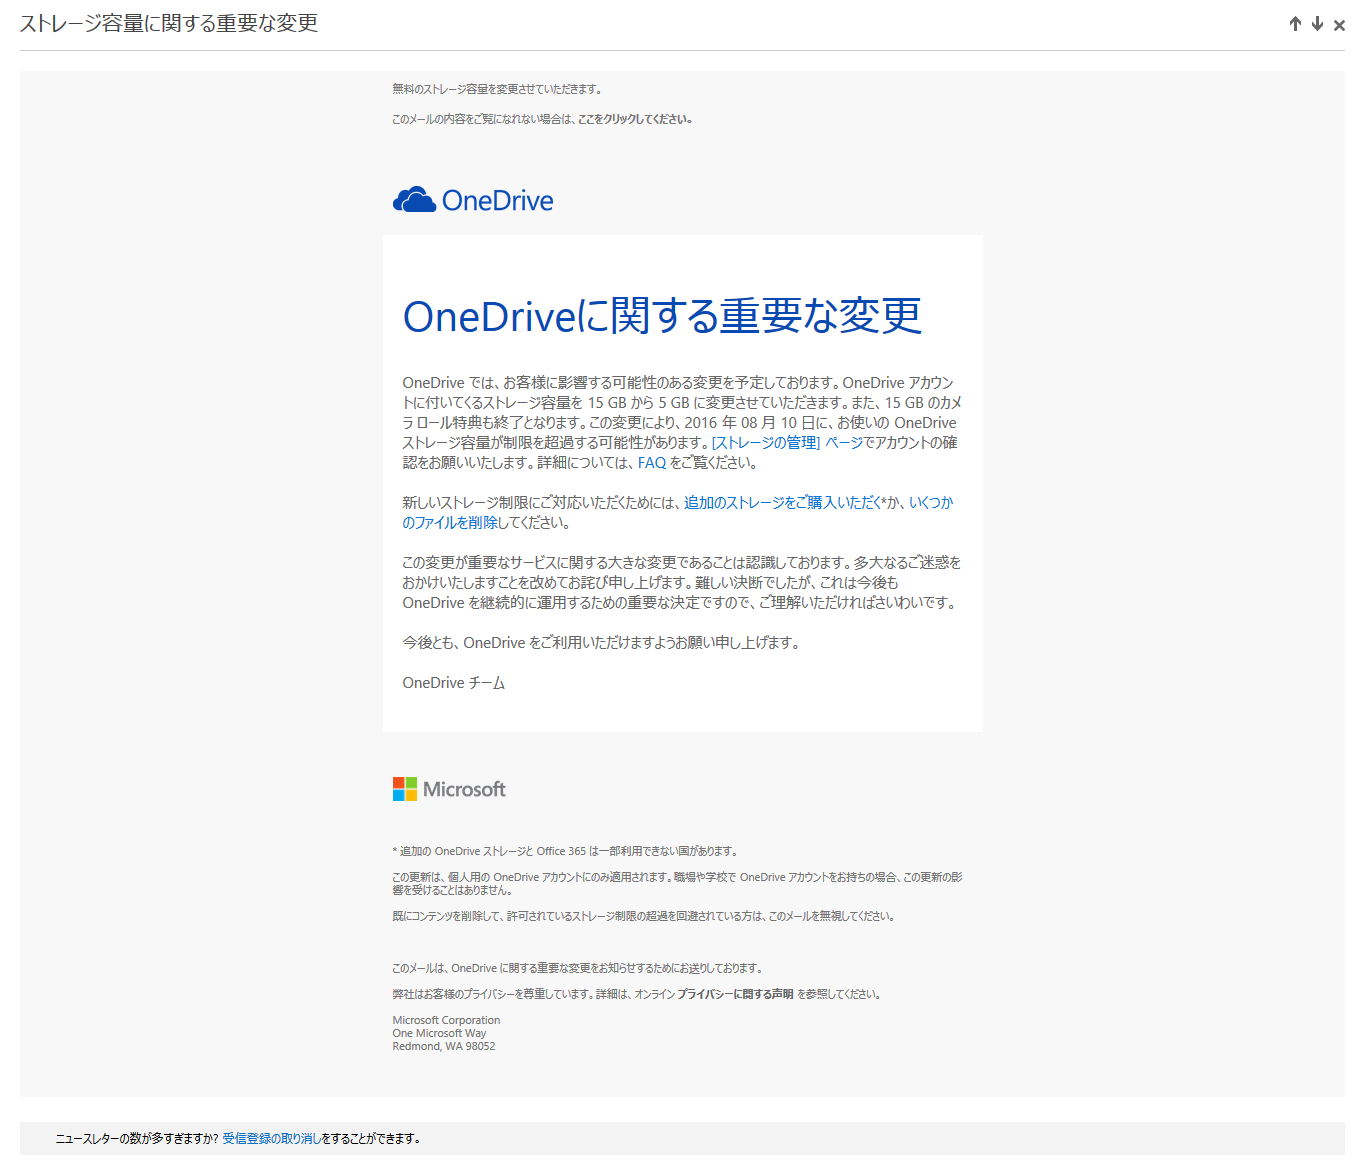Click the 今後とも、OneDrive closing sentence
Screen dimensions: 1366x1175
click(602, 642)
